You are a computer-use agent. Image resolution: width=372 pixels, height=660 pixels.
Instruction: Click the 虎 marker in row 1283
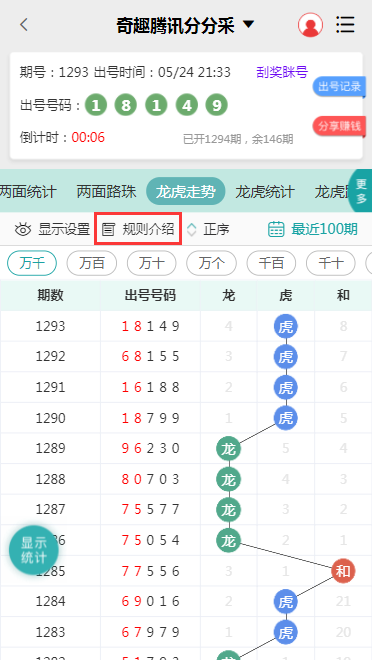coord(286,633)
